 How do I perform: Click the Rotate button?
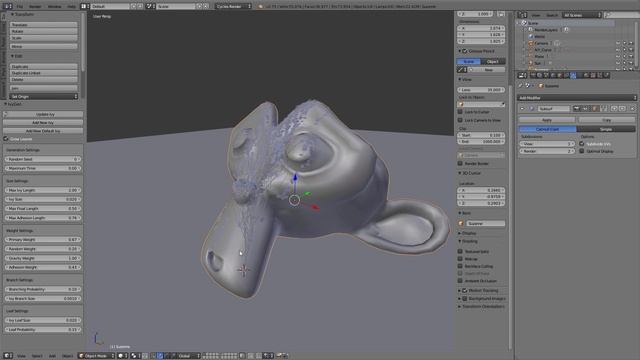point(43,31)
